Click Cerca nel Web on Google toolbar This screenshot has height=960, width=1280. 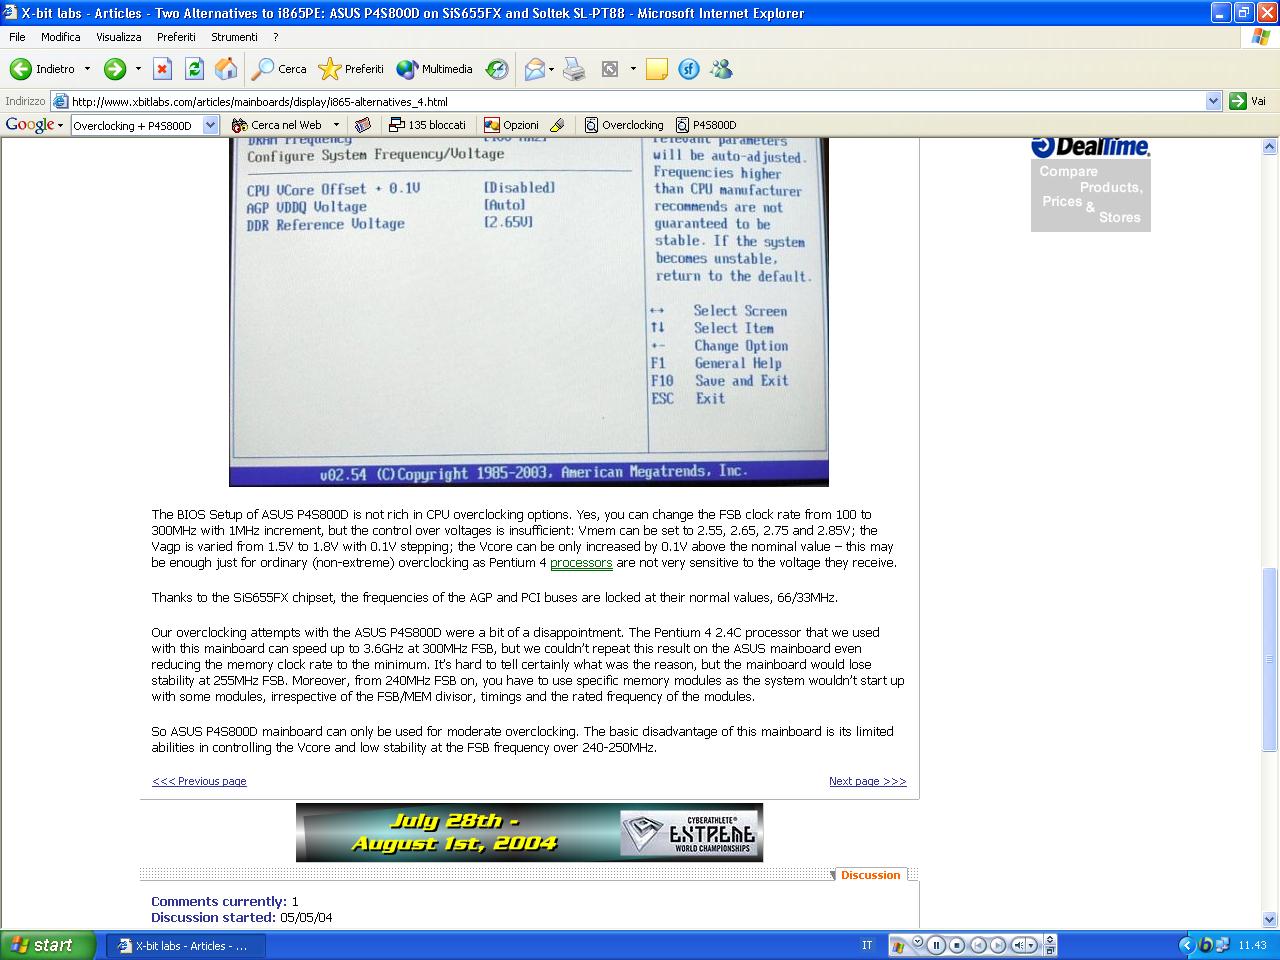click(x=277, y=125)
